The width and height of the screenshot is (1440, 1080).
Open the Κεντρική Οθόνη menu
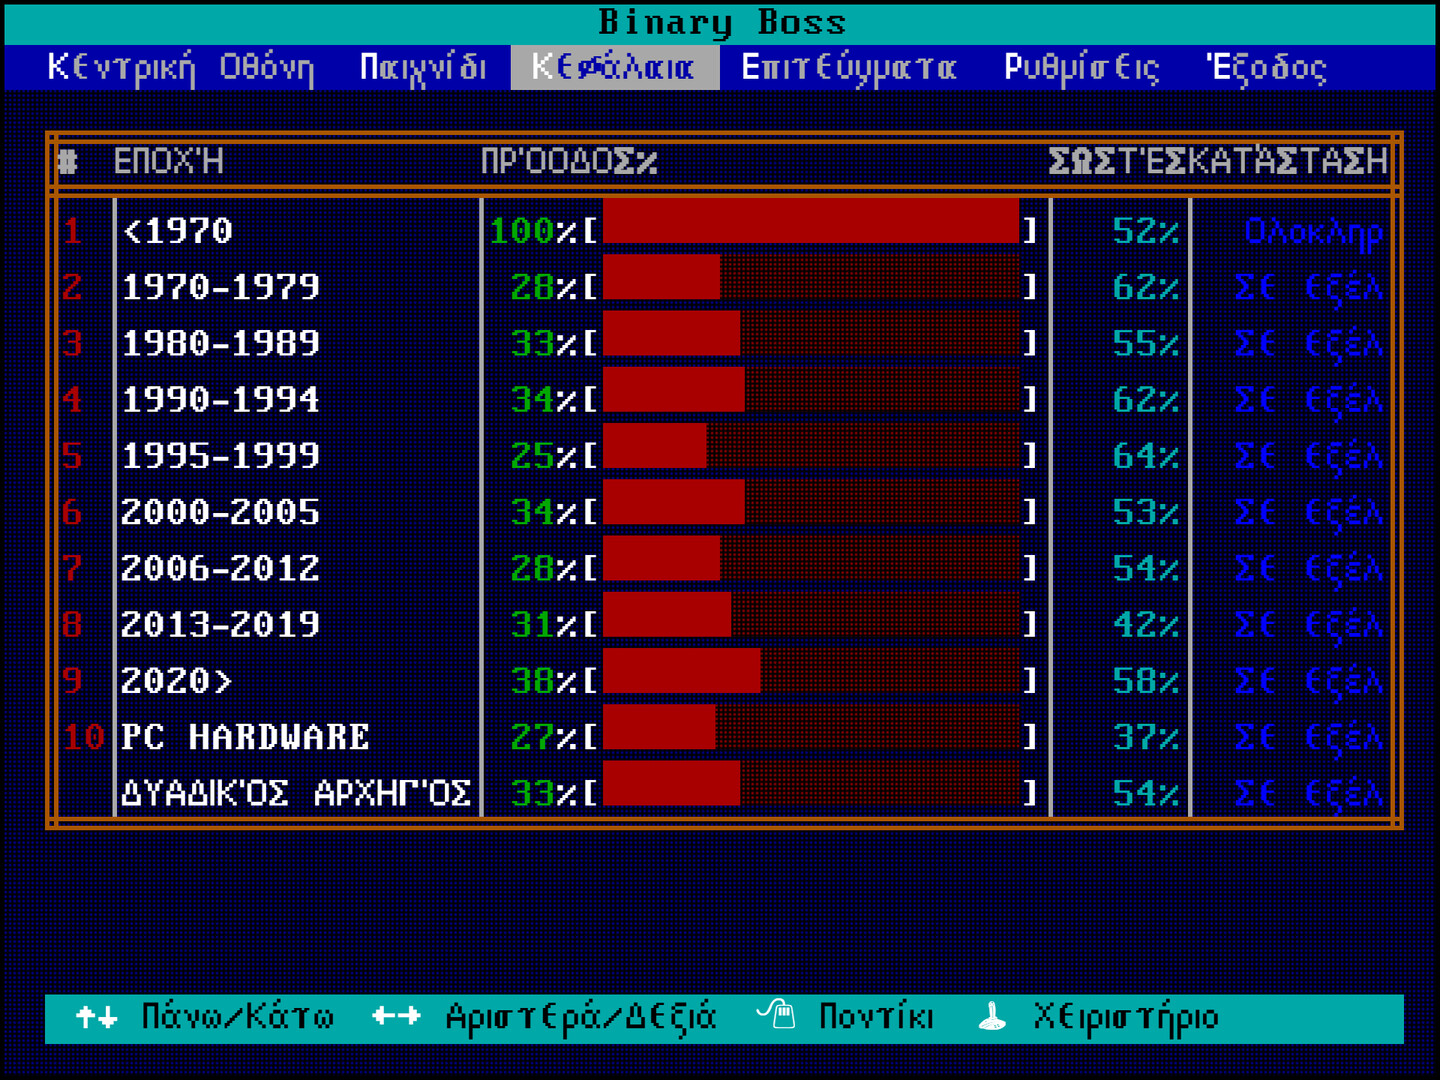[x=180, y=68]
